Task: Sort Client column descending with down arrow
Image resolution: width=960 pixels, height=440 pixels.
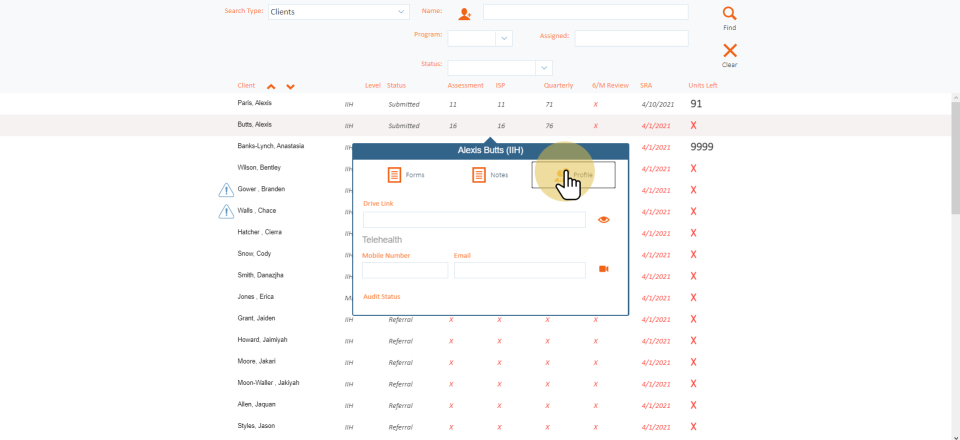Action: [x=290, y=87]
